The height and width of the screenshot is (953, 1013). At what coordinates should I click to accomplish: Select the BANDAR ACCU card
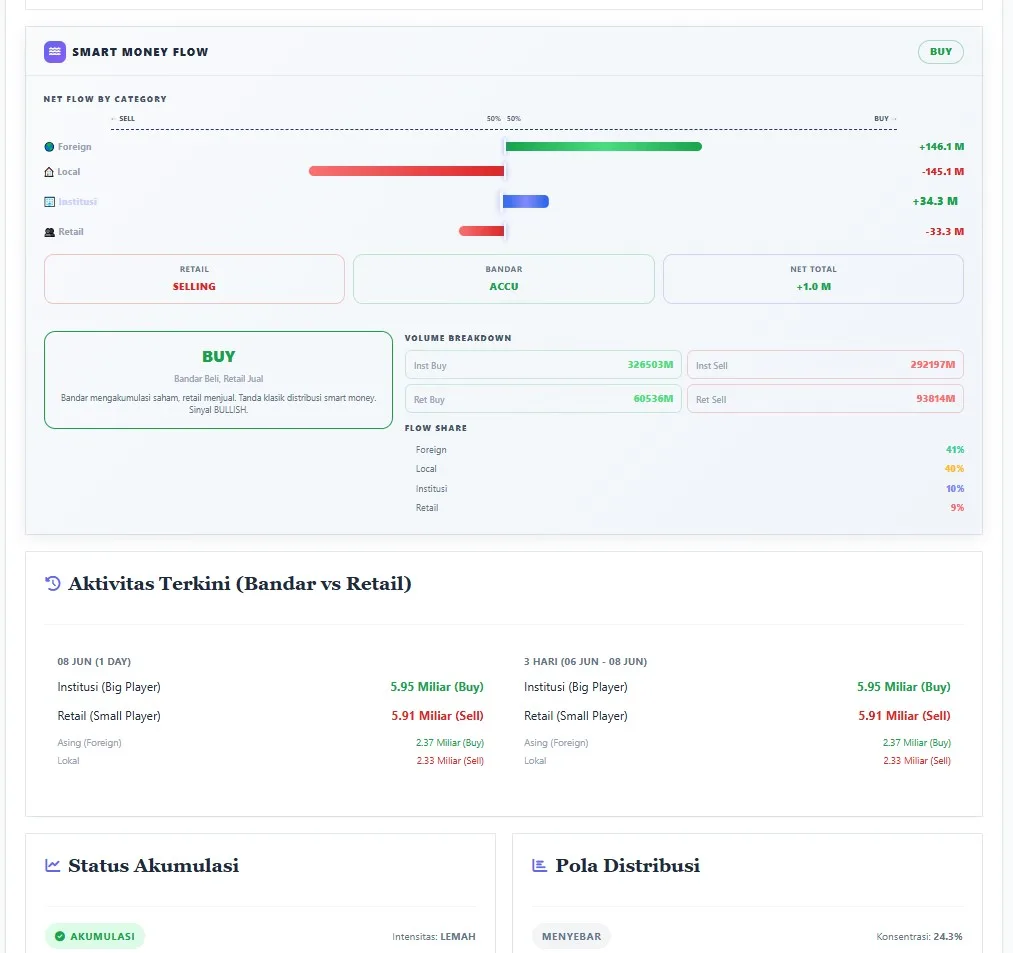(x=504, y=278)
